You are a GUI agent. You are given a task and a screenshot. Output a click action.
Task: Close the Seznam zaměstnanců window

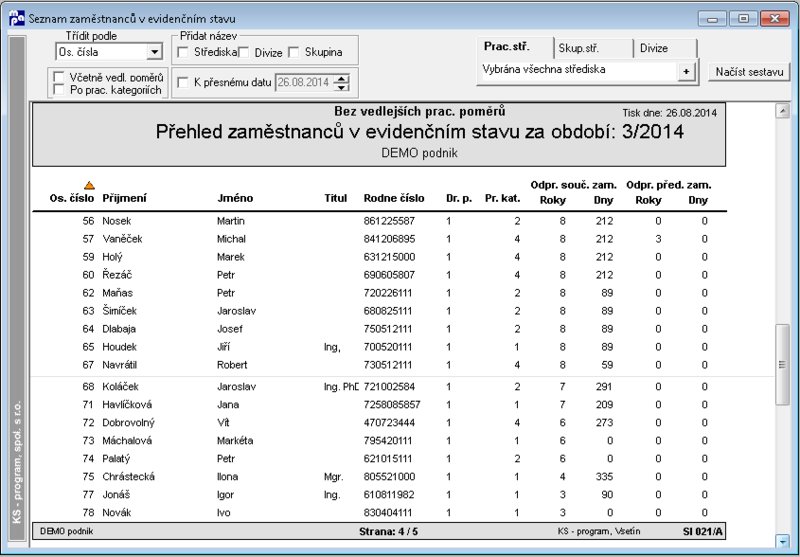tap(774, 19)
